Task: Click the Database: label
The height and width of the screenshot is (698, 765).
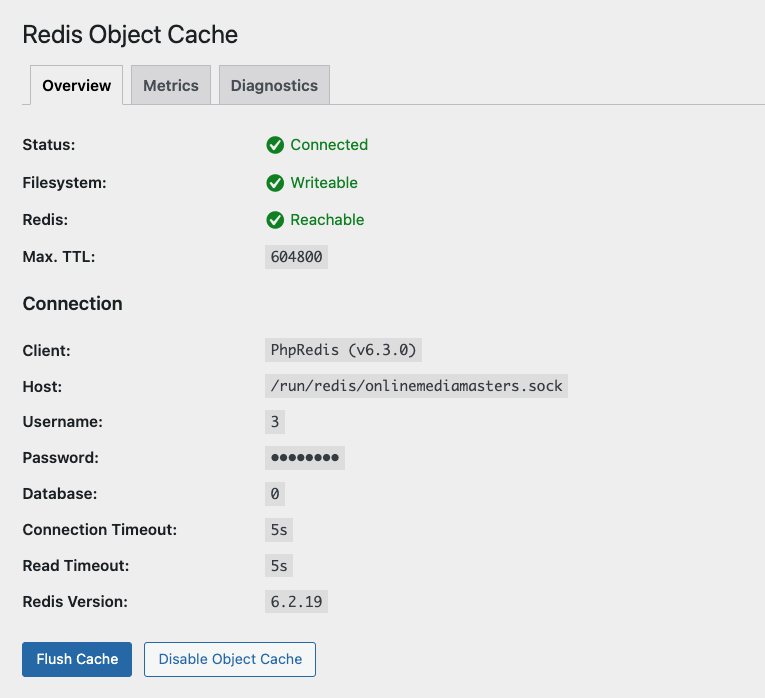Action: pyautogui.click(x=60, y=494)
